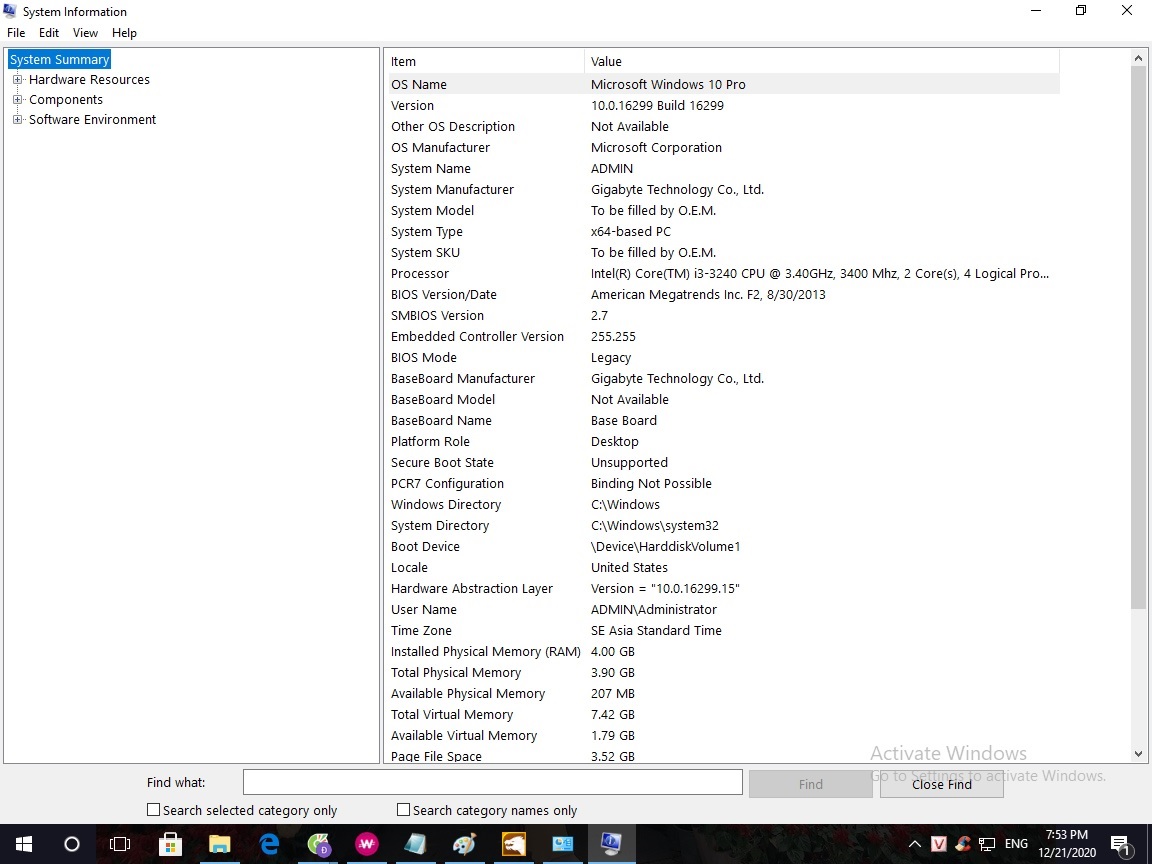1152x864 pixels.
Task: Click the Cortana search circle icon
Action: [72, 844]
